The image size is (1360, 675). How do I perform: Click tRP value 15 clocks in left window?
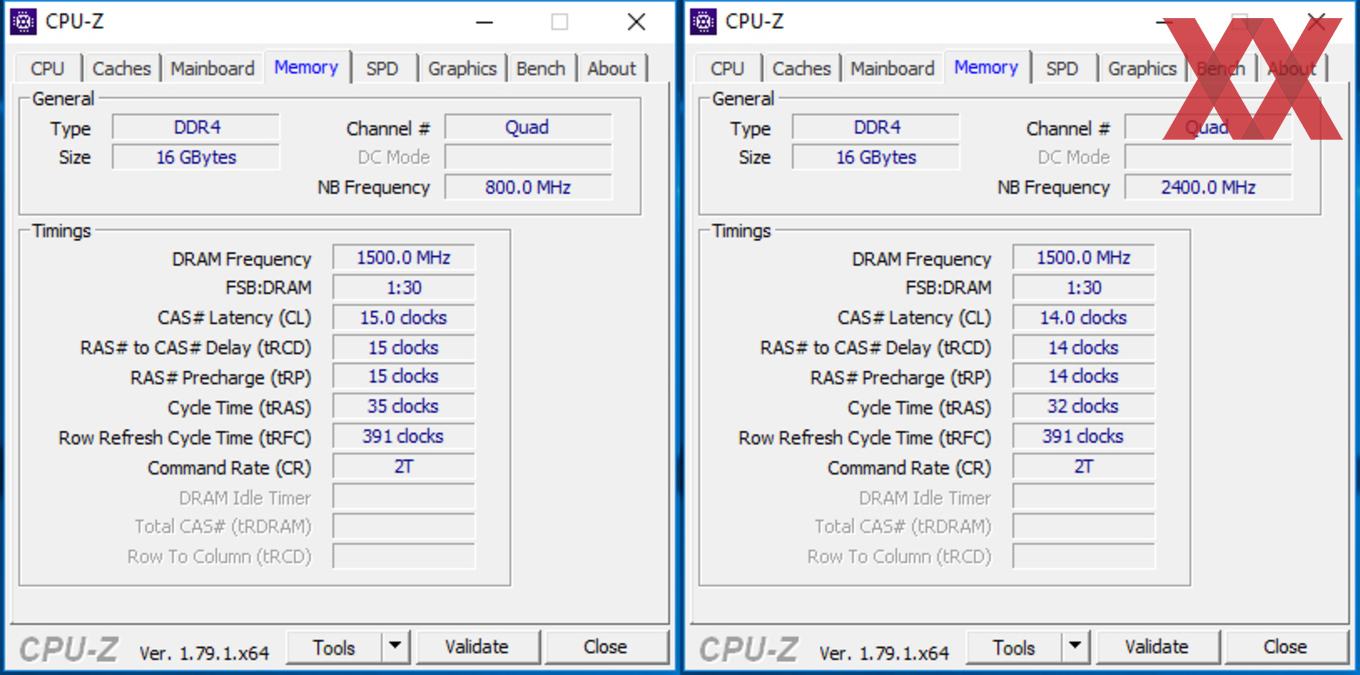click(x=403, y=377)
